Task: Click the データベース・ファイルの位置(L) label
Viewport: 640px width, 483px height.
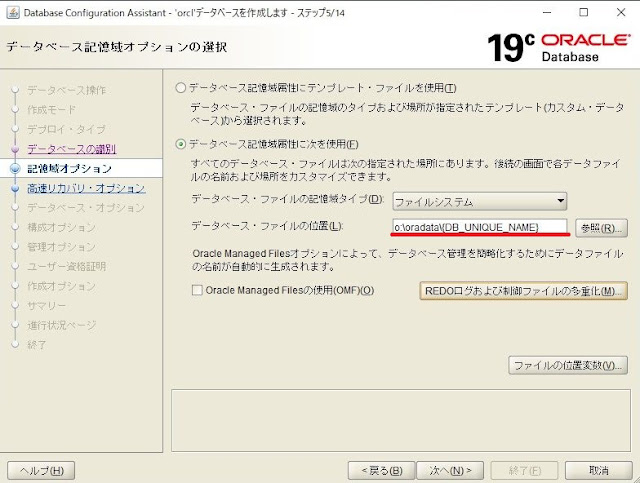Action: click(x=267, y=226)
